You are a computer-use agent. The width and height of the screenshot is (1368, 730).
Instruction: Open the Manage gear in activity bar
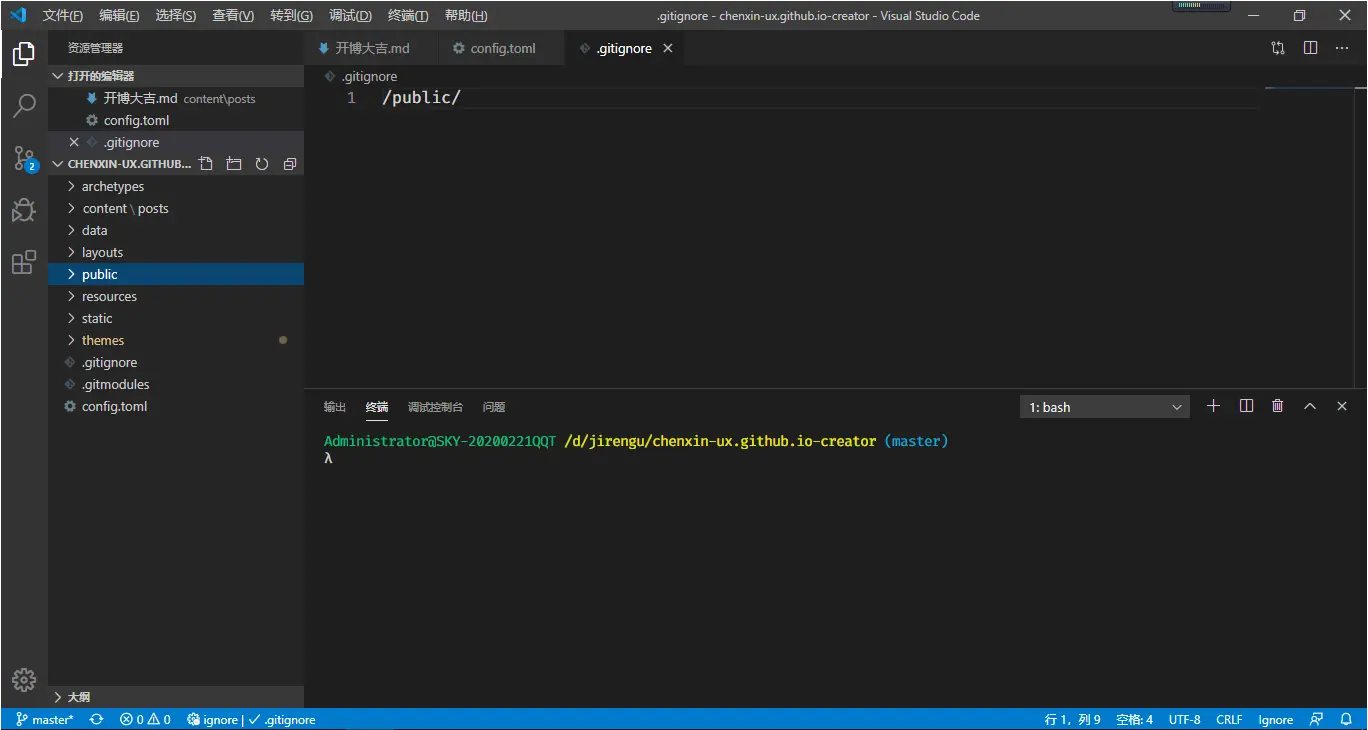coord(24,679)
